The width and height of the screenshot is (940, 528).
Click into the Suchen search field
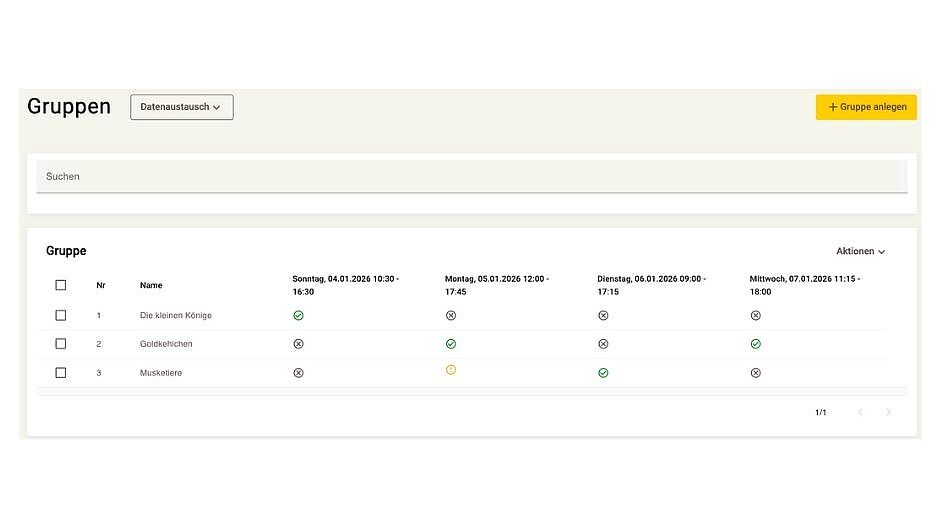[471, 177]
